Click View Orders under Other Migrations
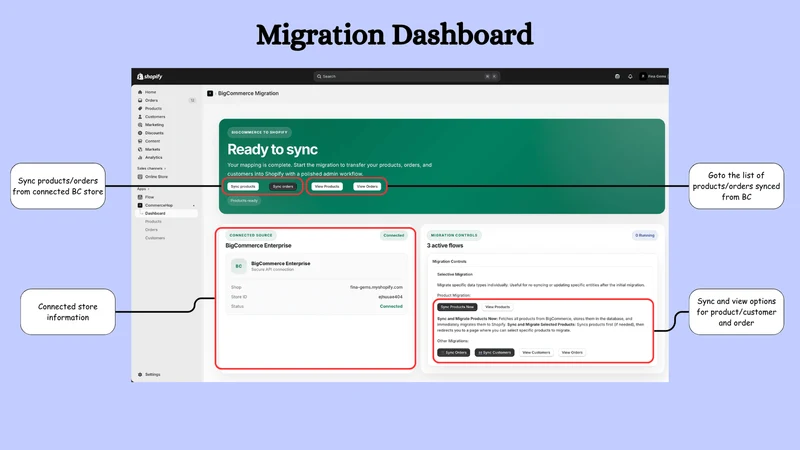 point(572,353)
